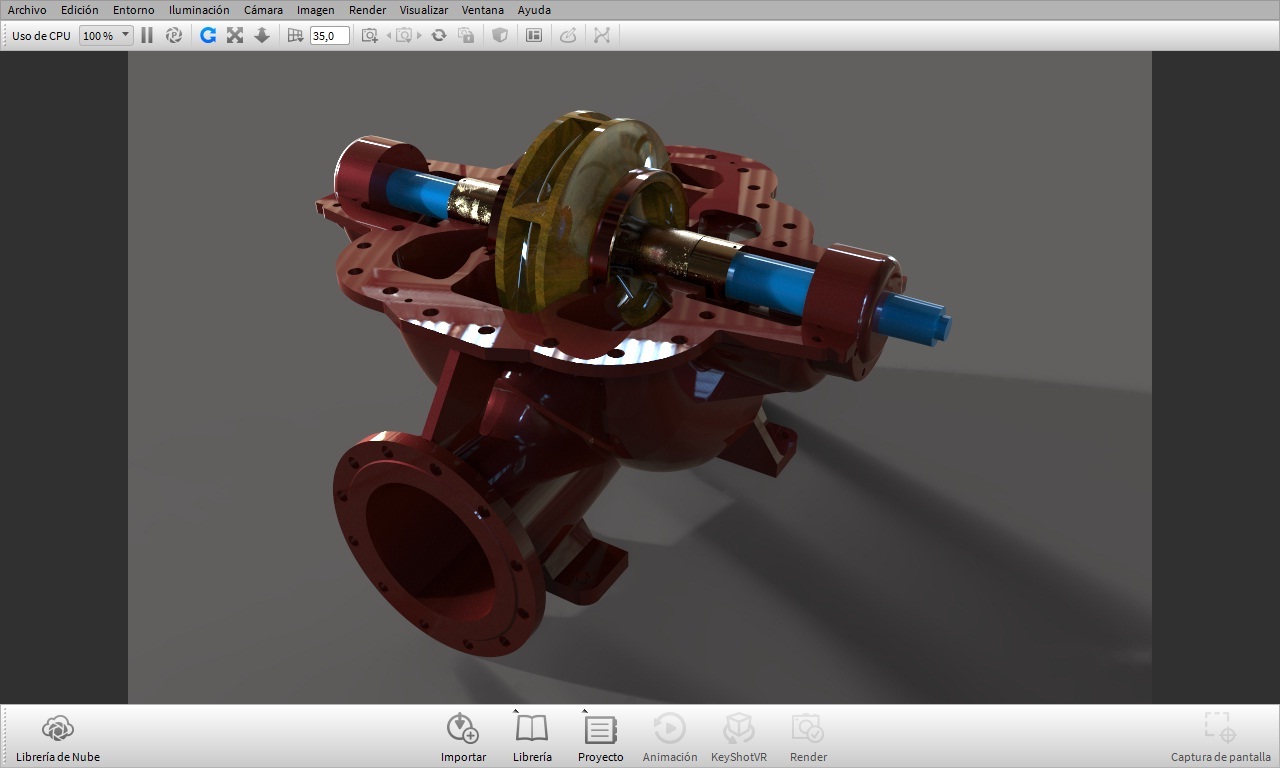Click the Animación button
Viewport: 1280px width, 768px height.
pyautogui.click(x=670, y=738)
